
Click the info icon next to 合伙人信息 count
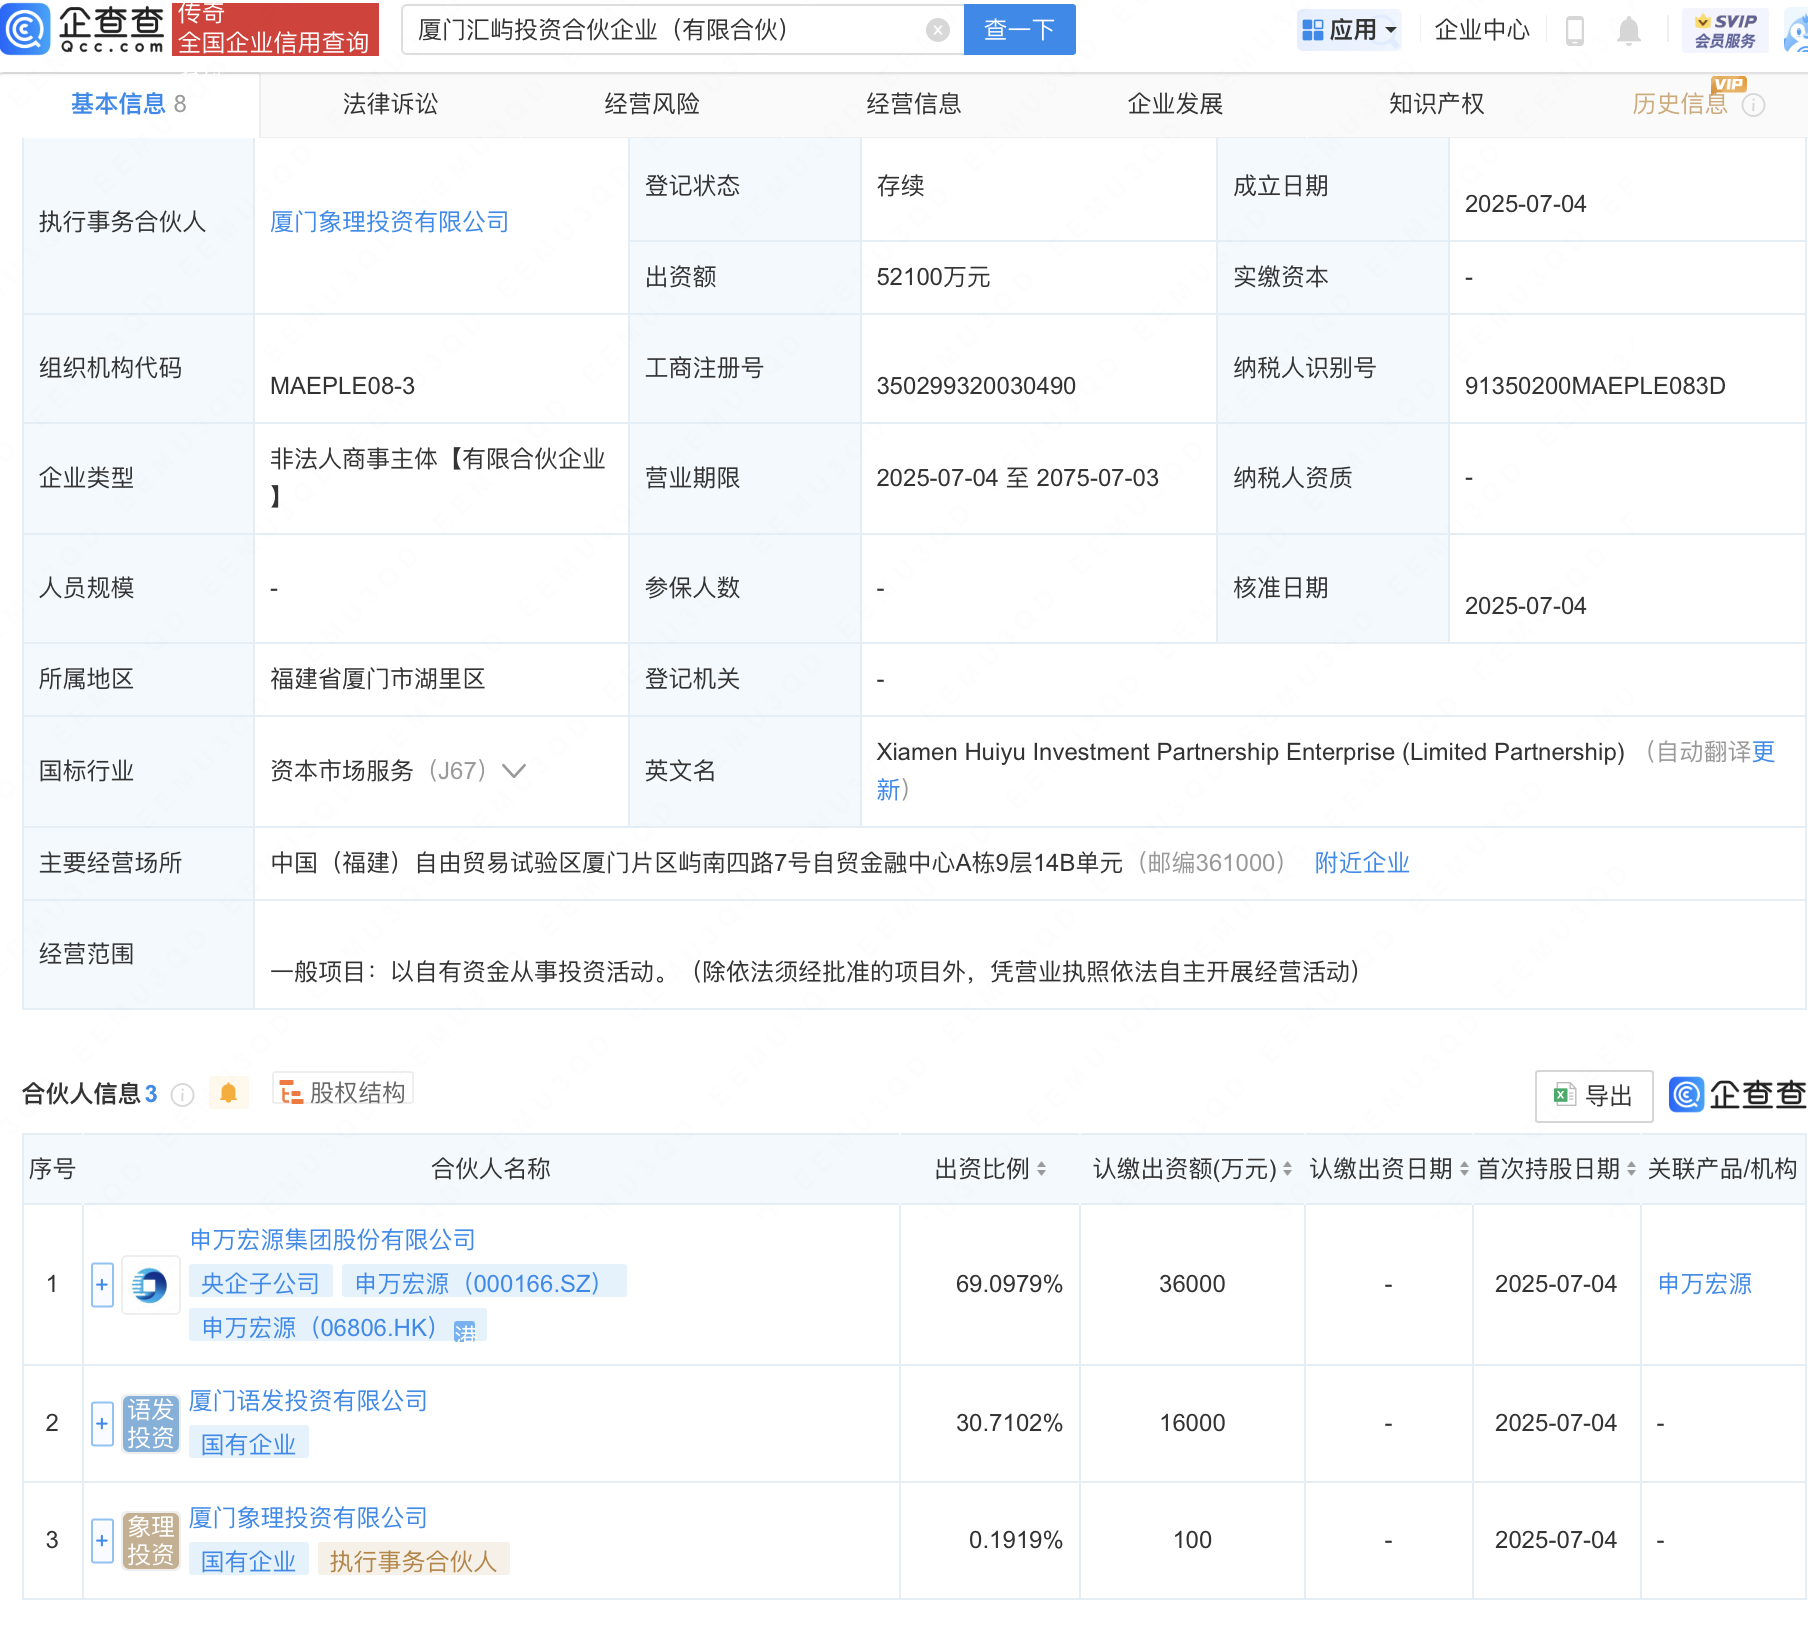pos(182,1095)
